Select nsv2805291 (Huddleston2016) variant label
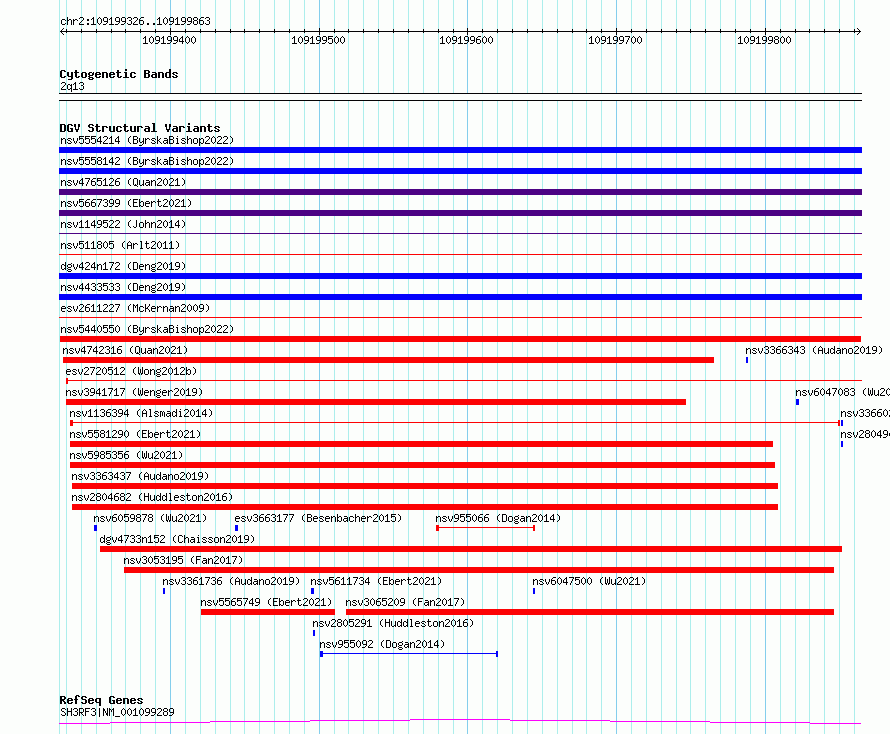 tap(393, 623)
